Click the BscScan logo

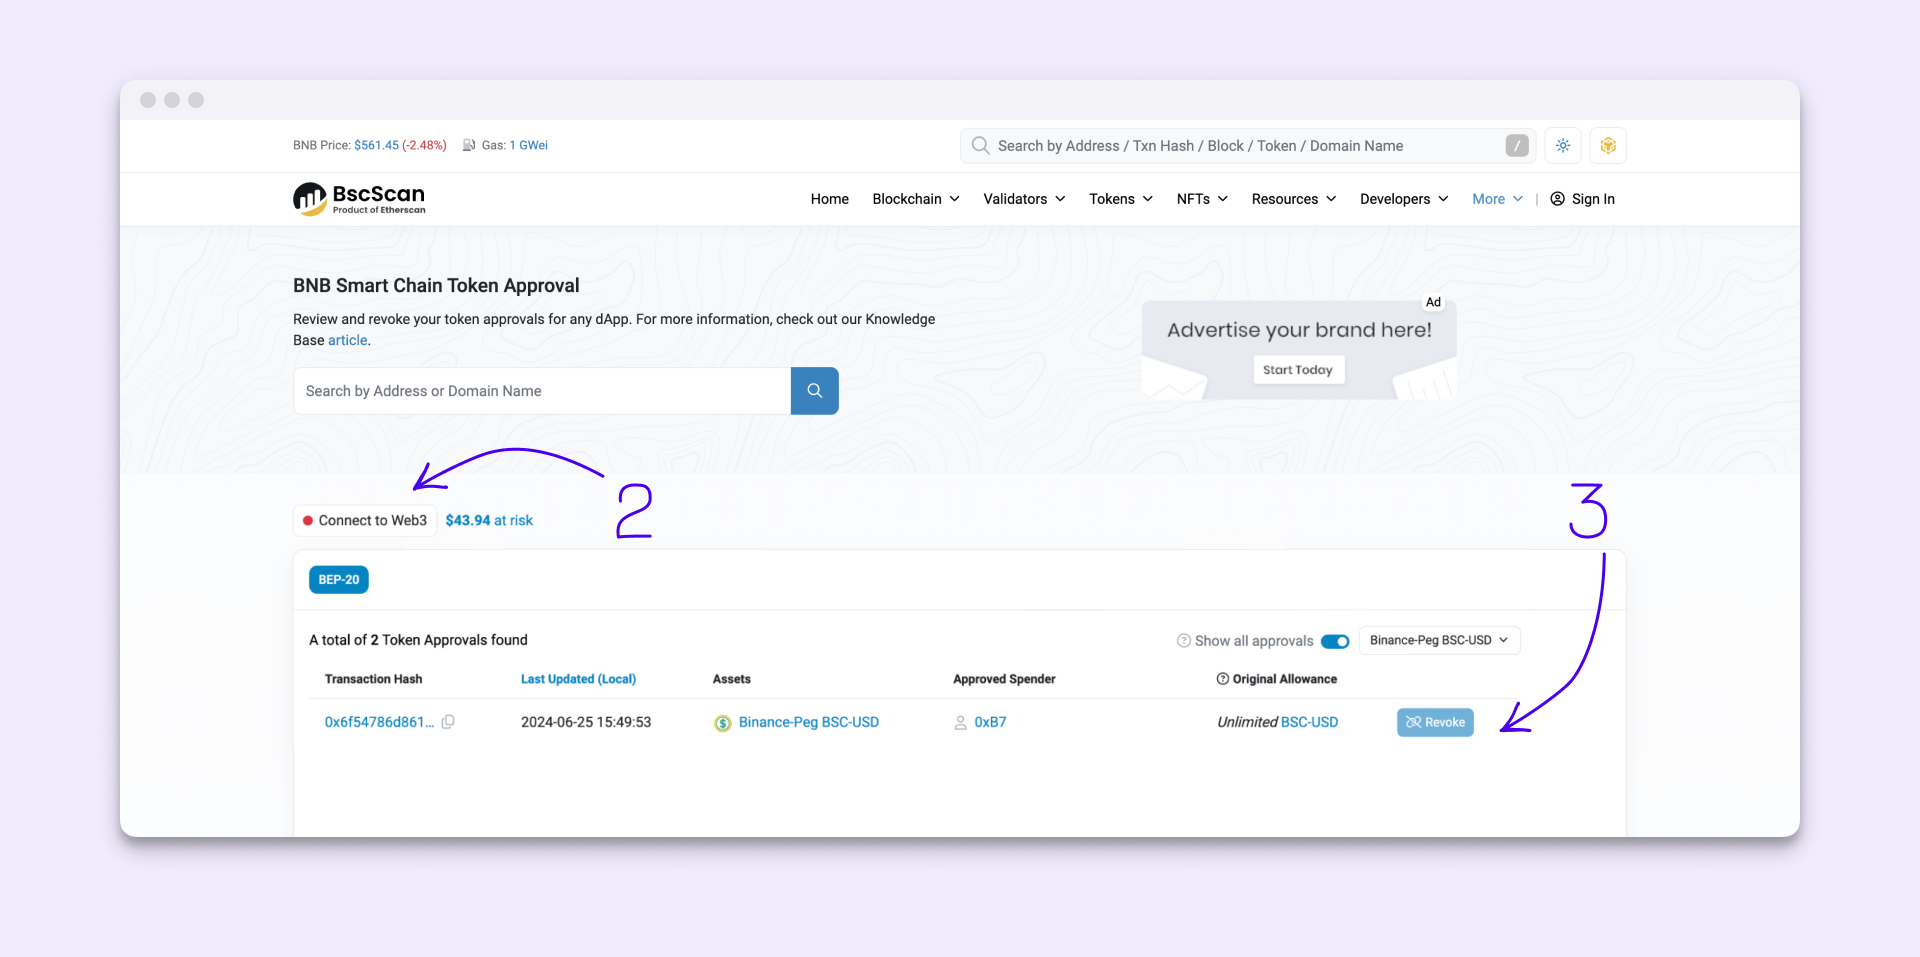pyautogui.click(x=359, y=198)
